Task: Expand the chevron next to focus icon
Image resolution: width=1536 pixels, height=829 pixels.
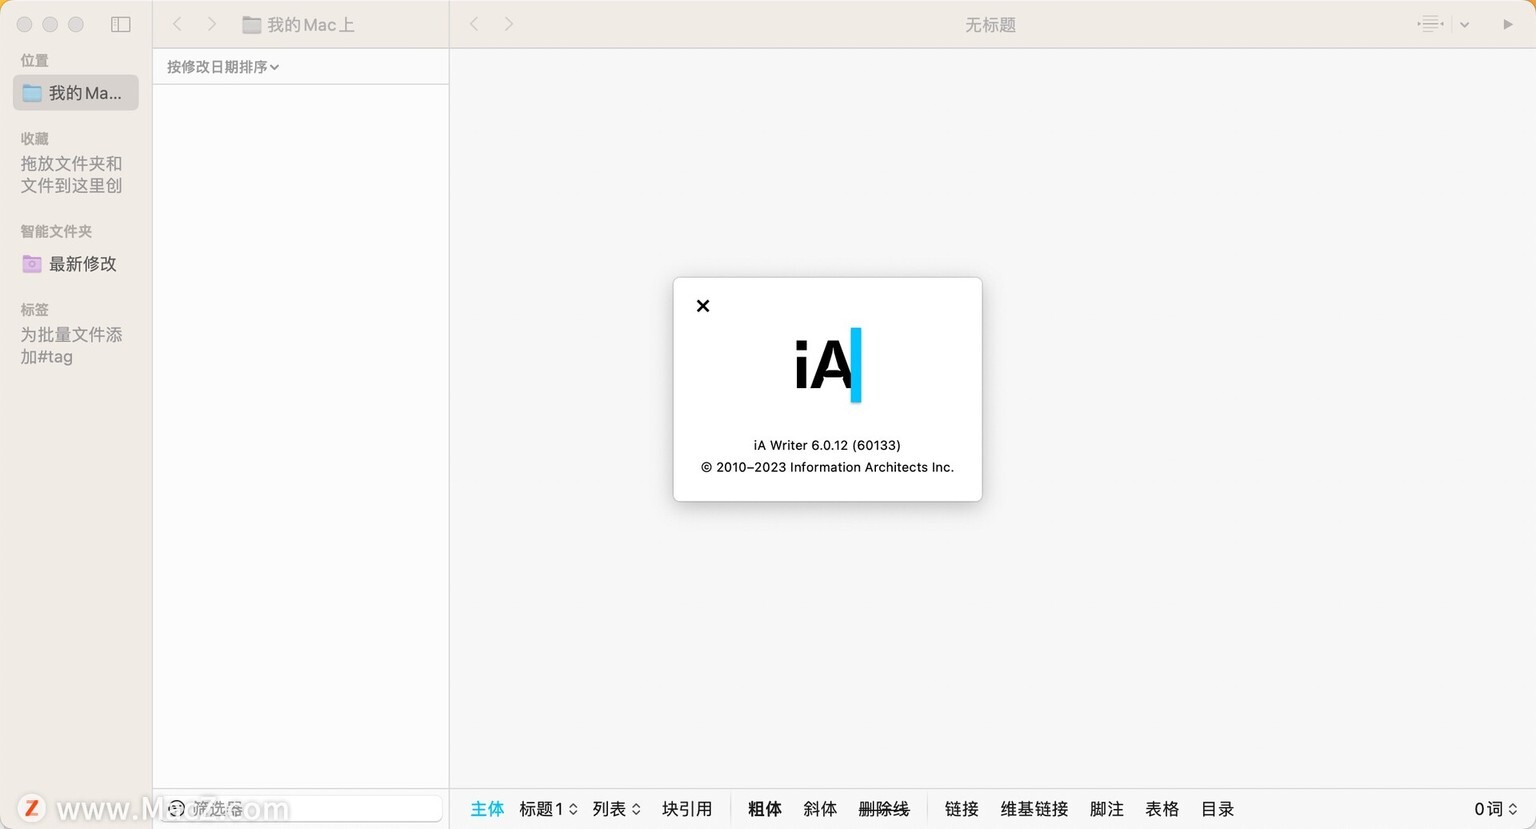Action: [x=1464, y=25]
